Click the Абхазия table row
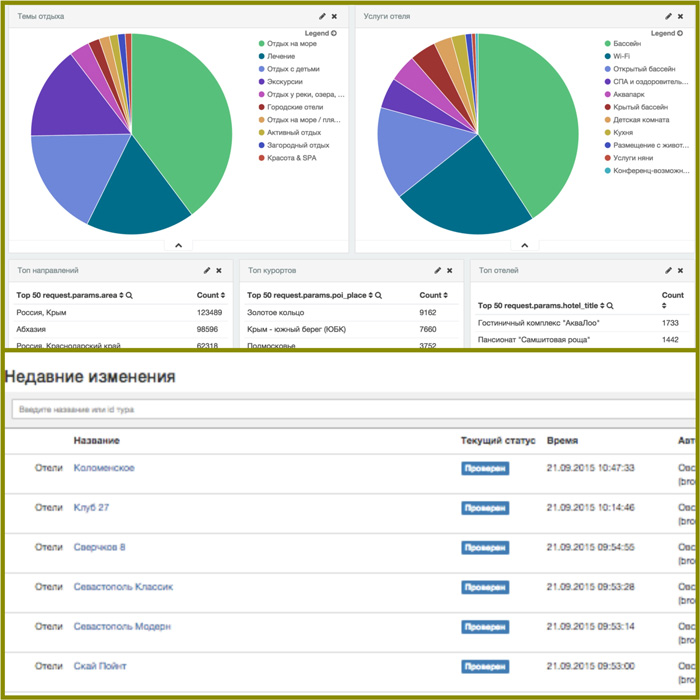Viewport: 700px width, 700px height. pos(121,329)
